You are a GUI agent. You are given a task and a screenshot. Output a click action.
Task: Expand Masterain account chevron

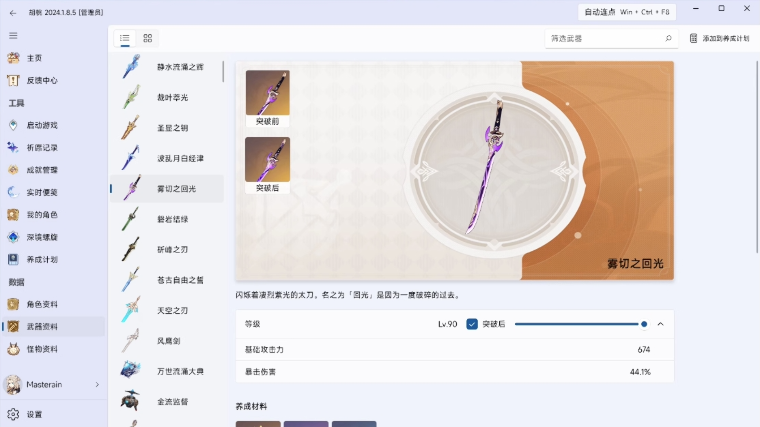pos(97,384)
